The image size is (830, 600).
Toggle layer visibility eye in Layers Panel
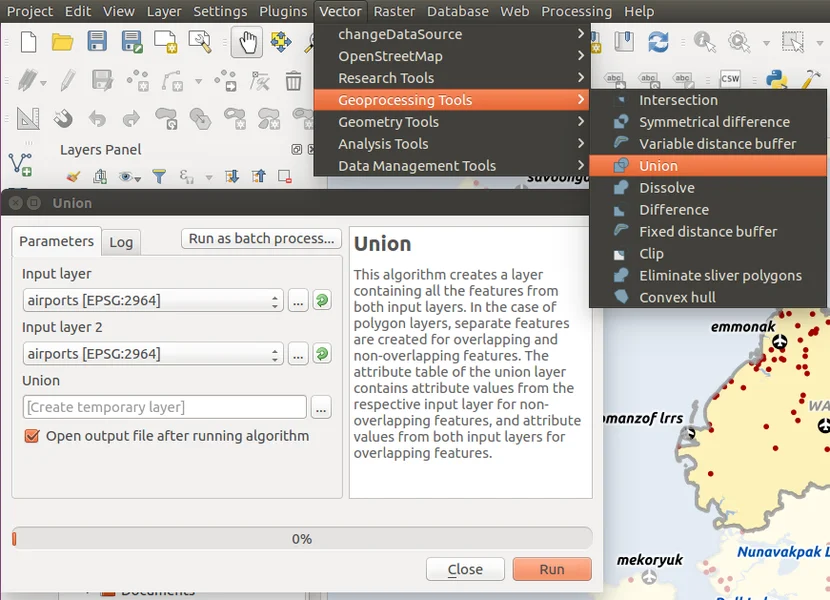tap(129, 177)
